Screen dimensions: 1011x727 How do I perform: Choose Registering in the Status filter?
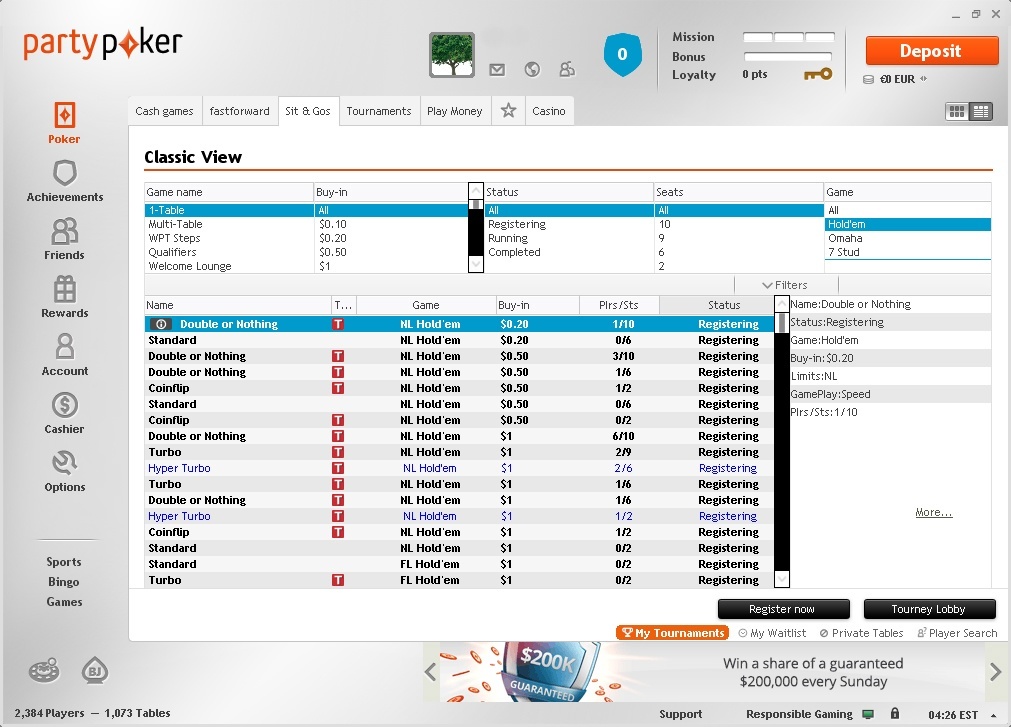569,224
